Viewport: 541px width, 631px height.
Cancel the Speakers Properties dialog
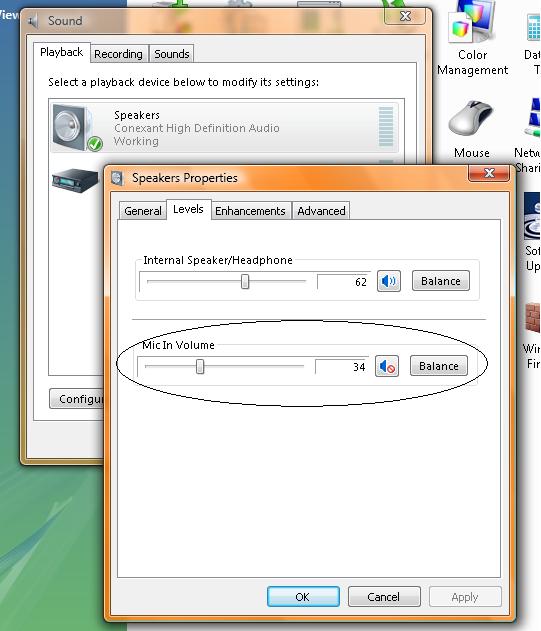click(384, 596)
